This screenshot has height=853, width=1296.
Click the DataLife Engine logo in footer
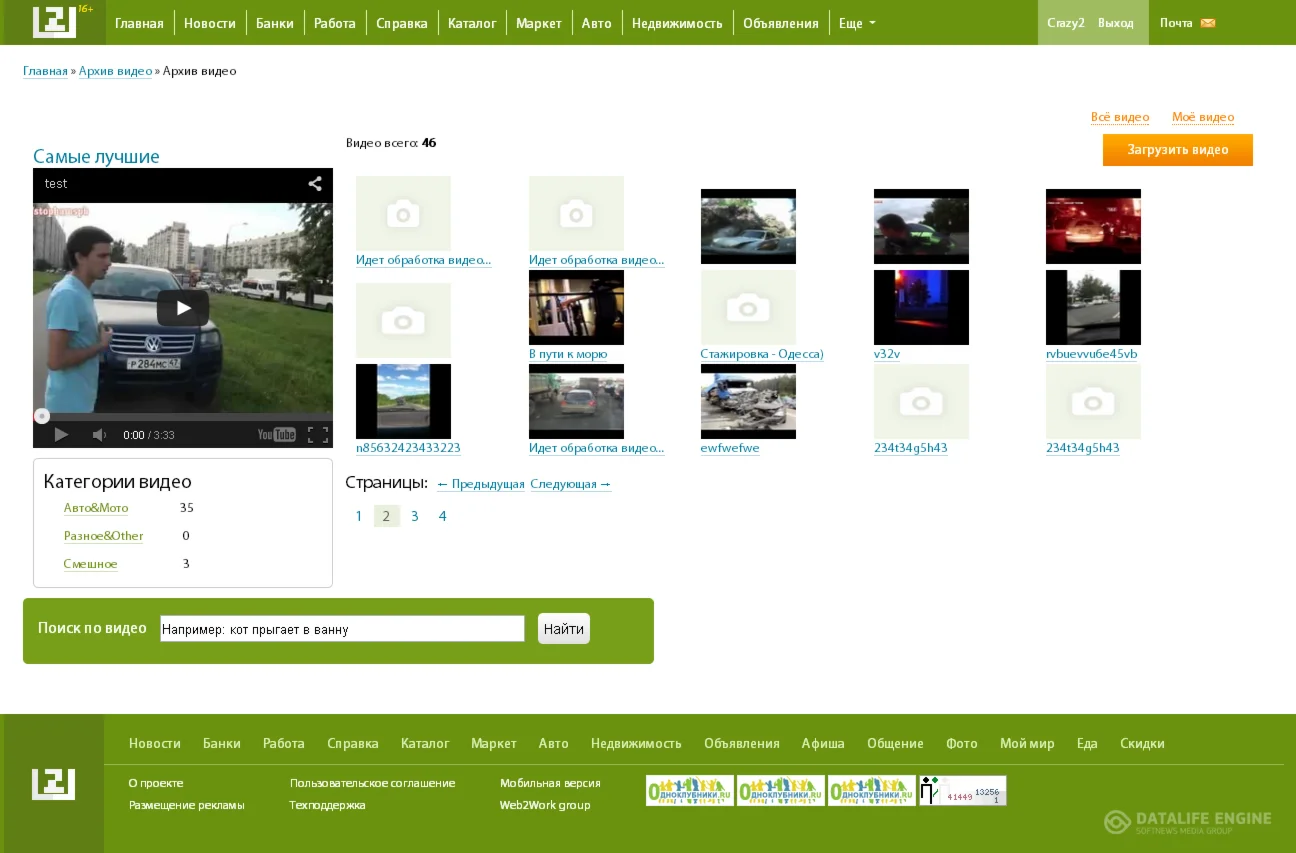click(1188, 822)
